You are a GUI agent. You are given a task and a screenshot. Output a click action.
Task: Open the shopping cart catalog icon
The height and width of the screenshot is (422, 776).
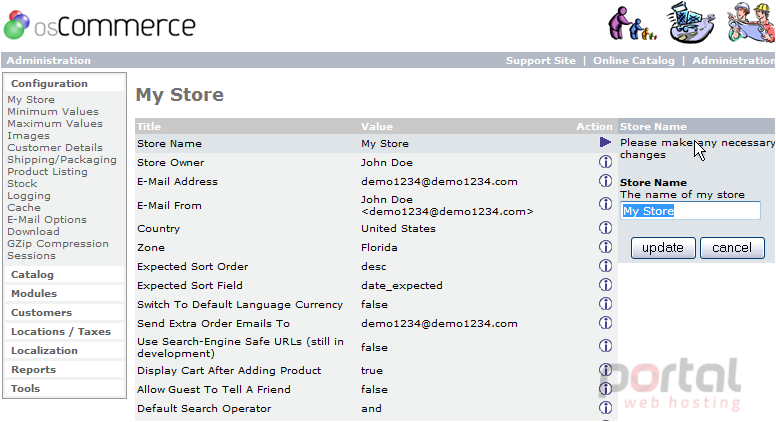click(691, 23)
